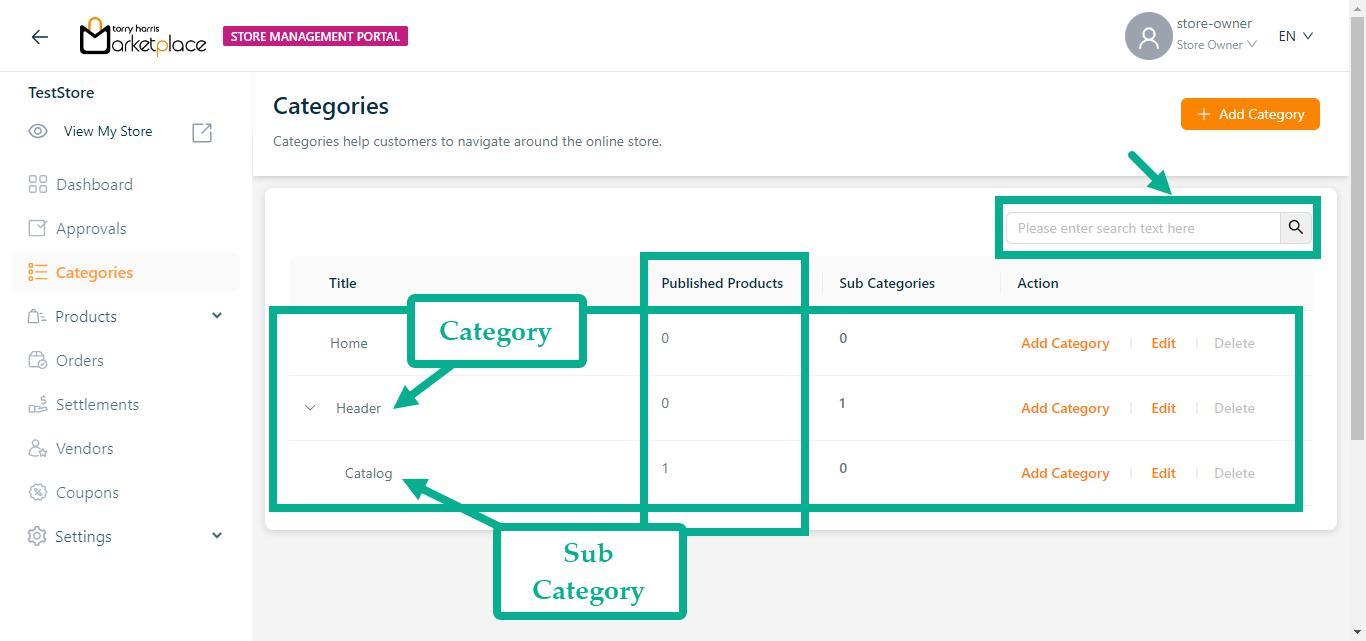The height and width of the screenshot is (641, 1366).
Task: Click the category search text field
Action: click(x=1142, y=228)
